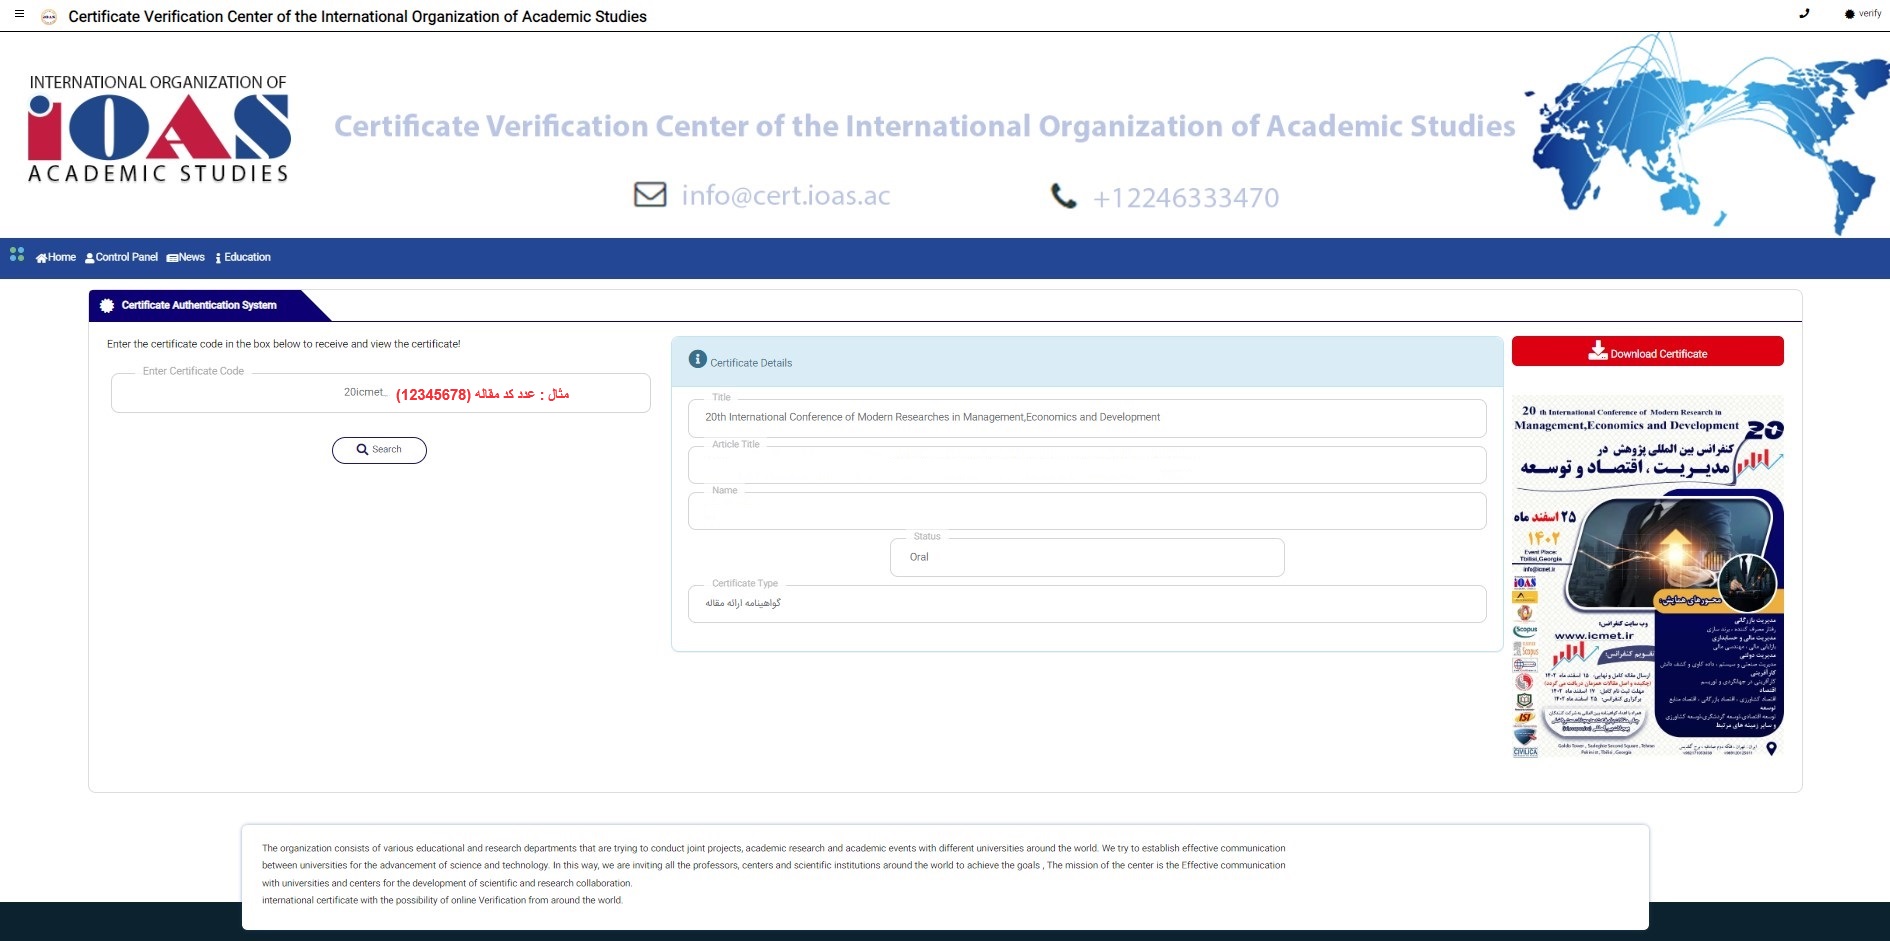This screenshot has width=1890, height=941.
Task: Open Control Panel menu item
Action: click(121, 257)
